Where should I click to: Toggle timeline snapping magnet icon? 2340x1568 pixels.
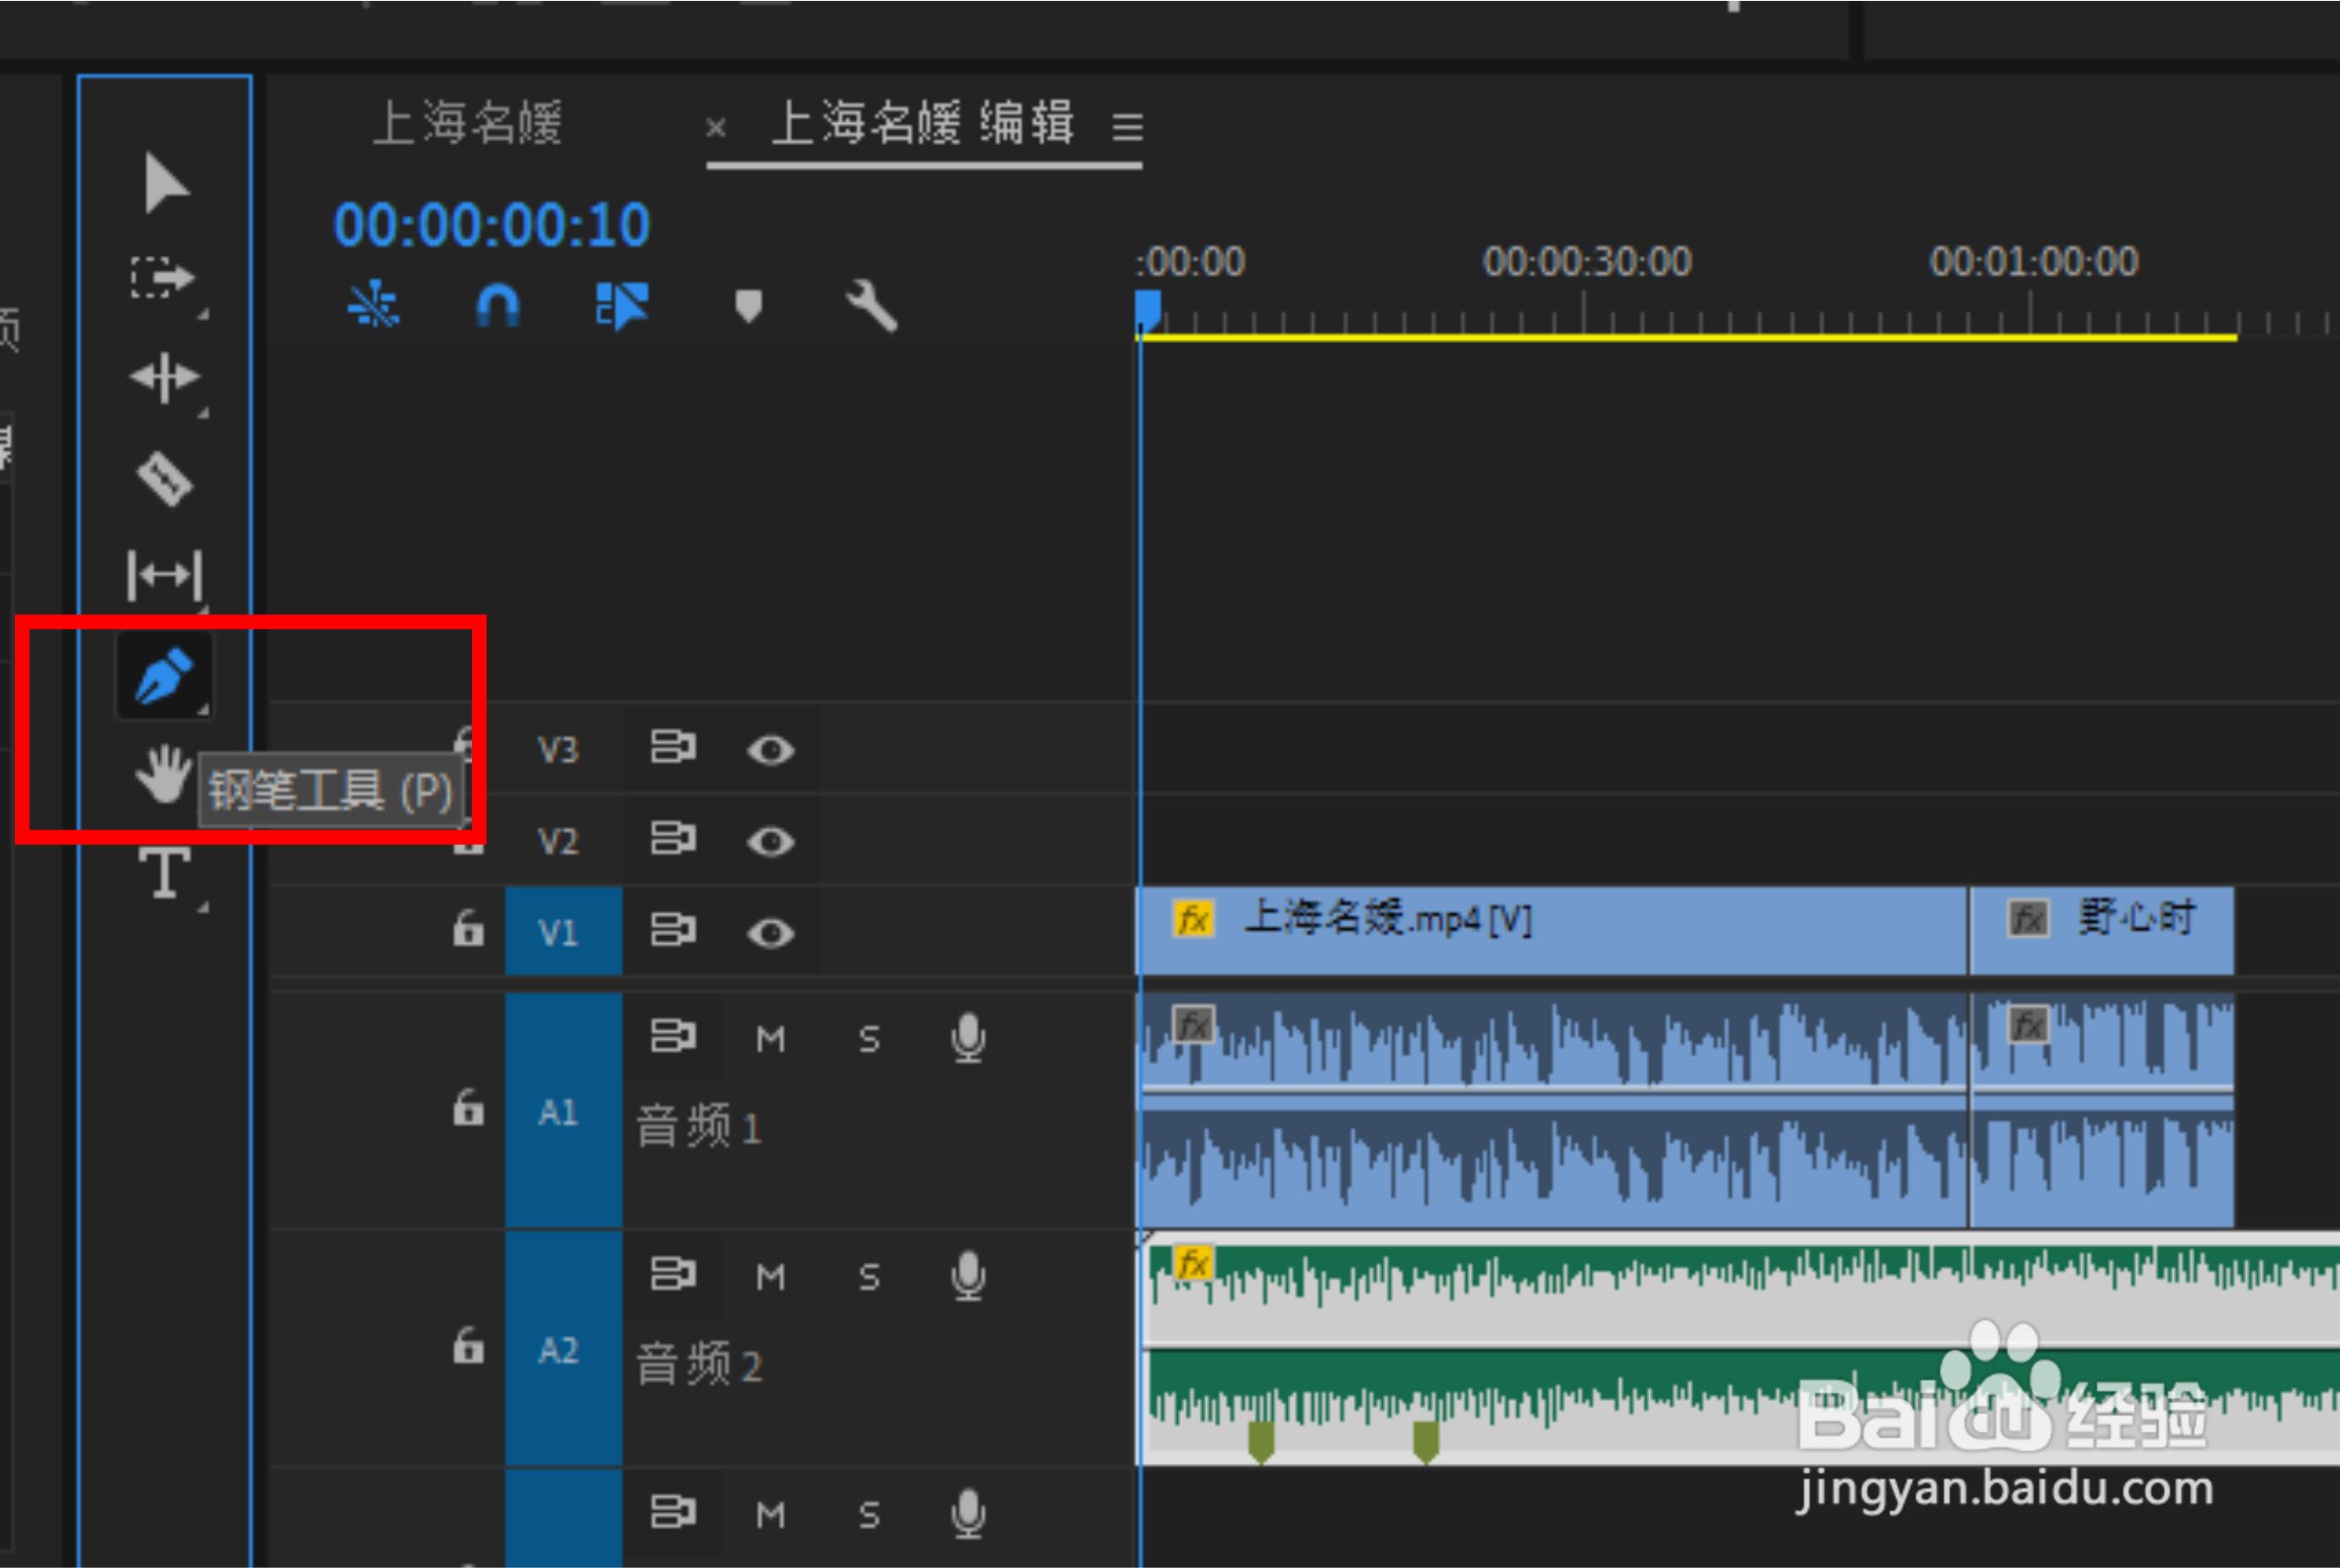(x=497, y=305)
